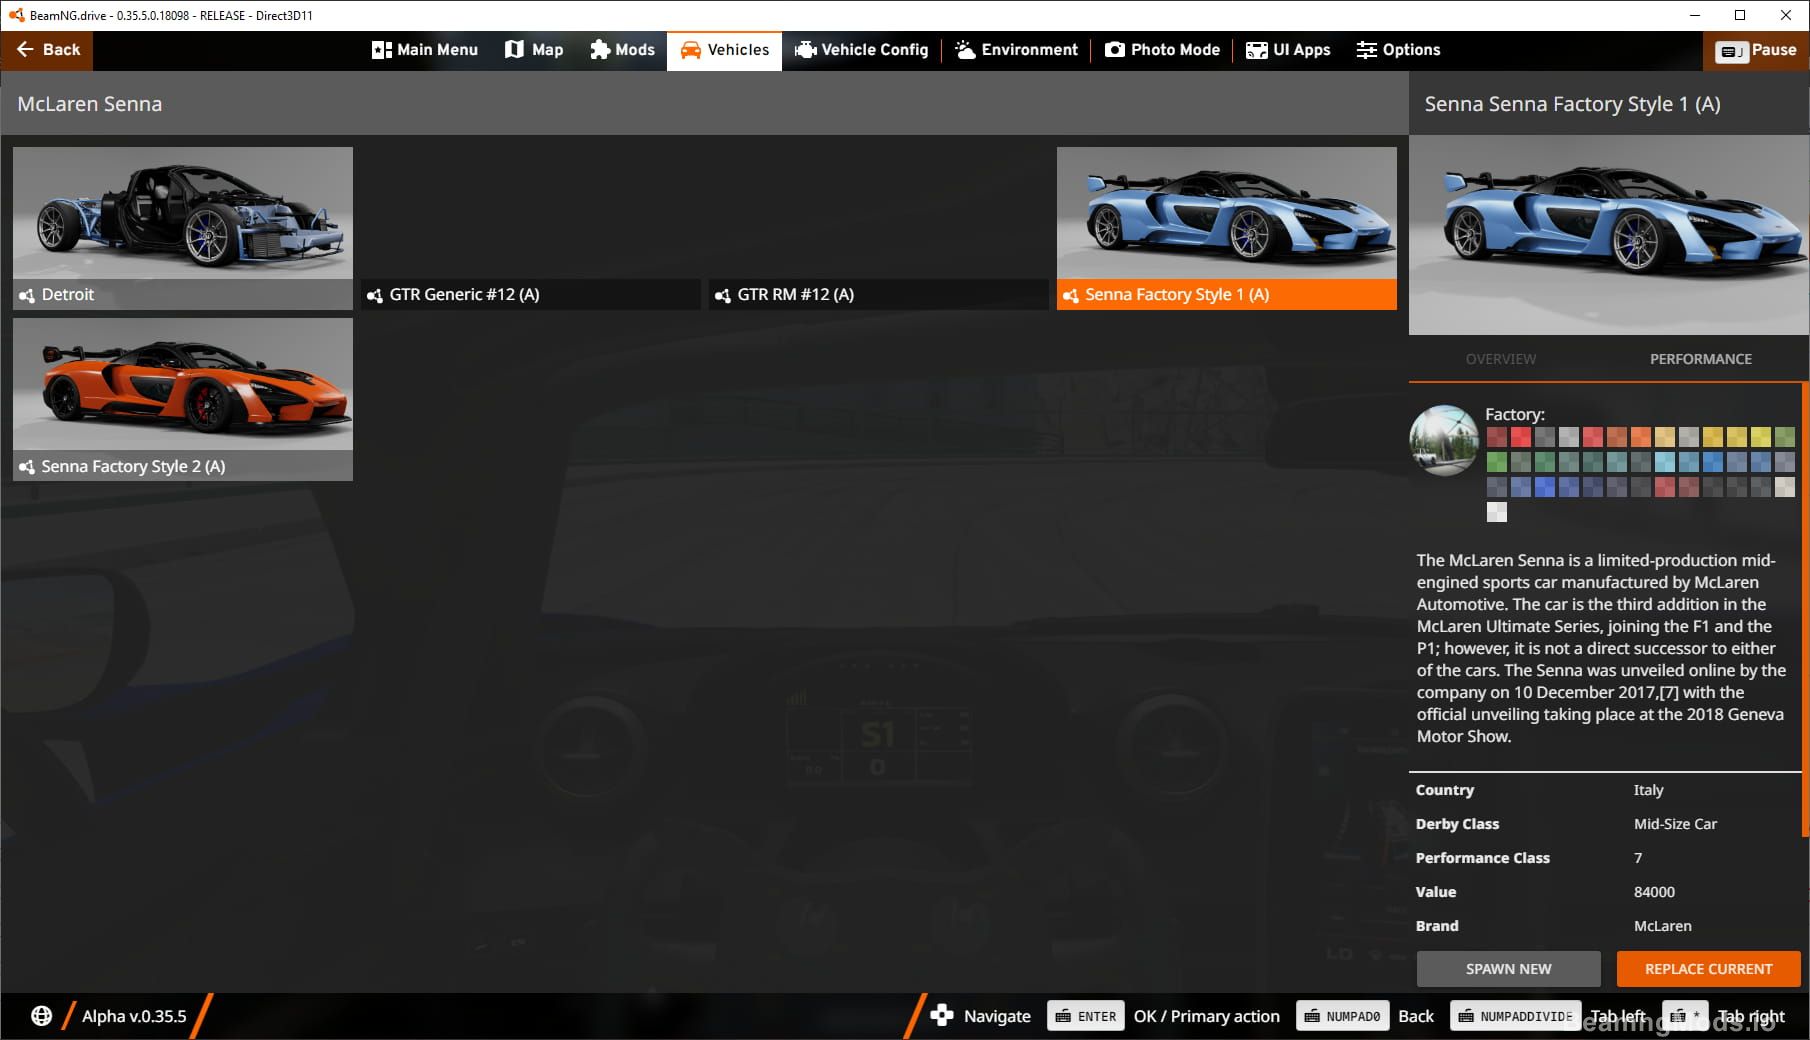Pick the light sky-blue Factory color swatch
Image resolution: width=1810 pixels, height=1040 pixels.
click(1665, 462)
